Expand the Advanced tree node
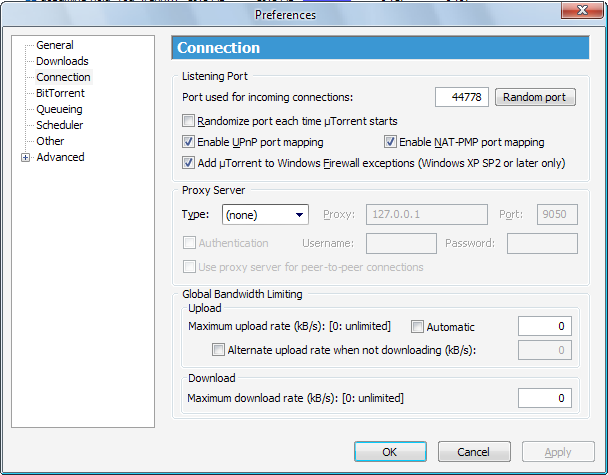The height and width of the screenshot is (475, 608). pos(25,157)
